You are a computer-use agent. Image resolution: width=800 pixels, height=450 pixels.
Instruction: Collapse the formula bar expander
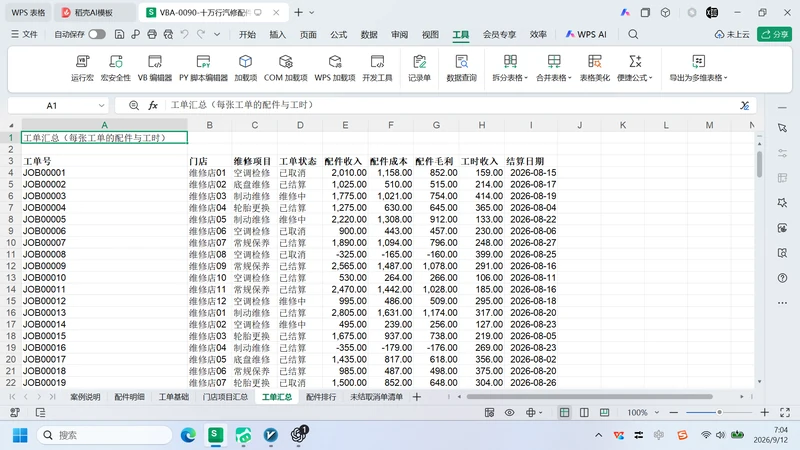click(x=744, y=106)
